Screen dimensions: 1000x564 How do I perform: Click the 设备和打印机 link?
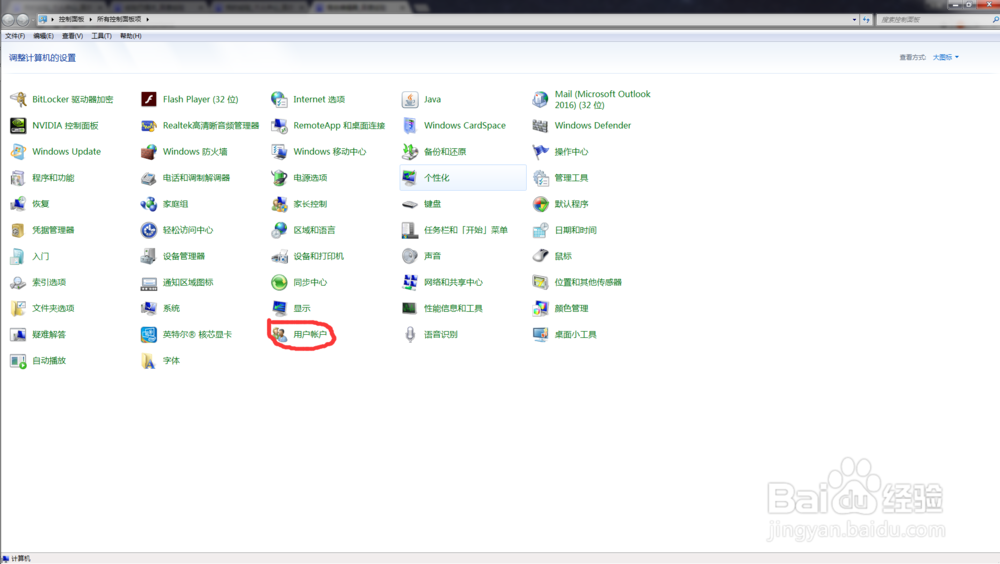click(318, 256)
